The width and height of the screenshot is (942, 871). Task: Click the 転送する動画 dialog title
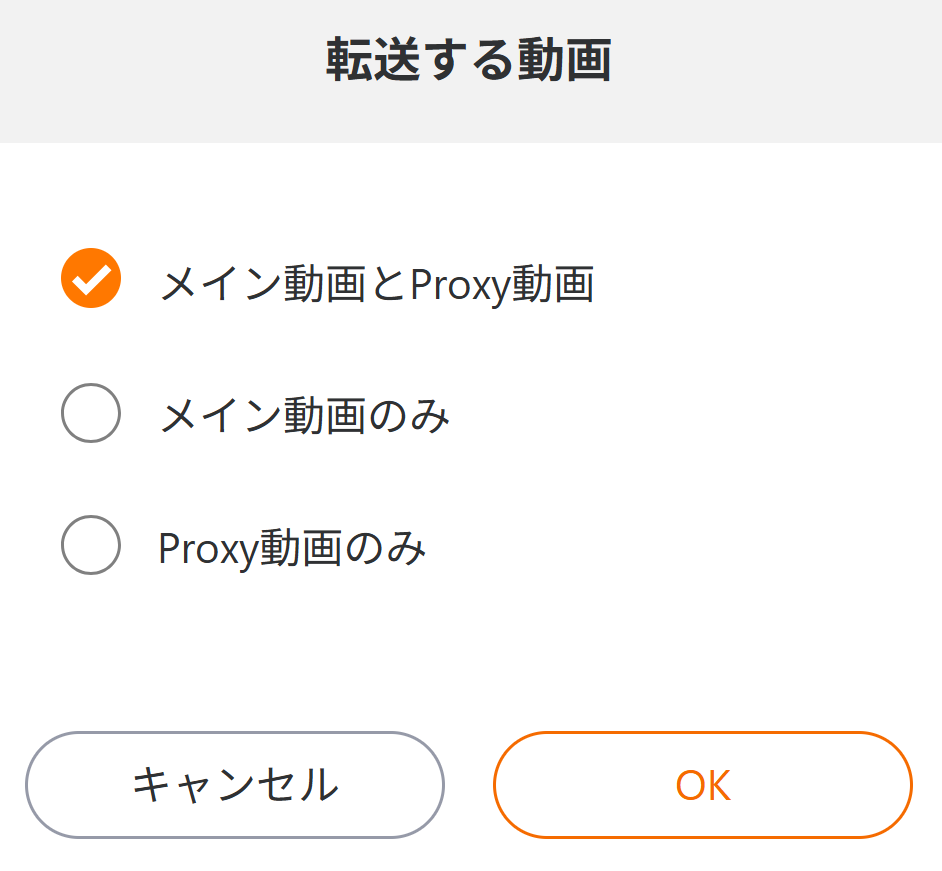pyautogui.click(x=469, y=62)
